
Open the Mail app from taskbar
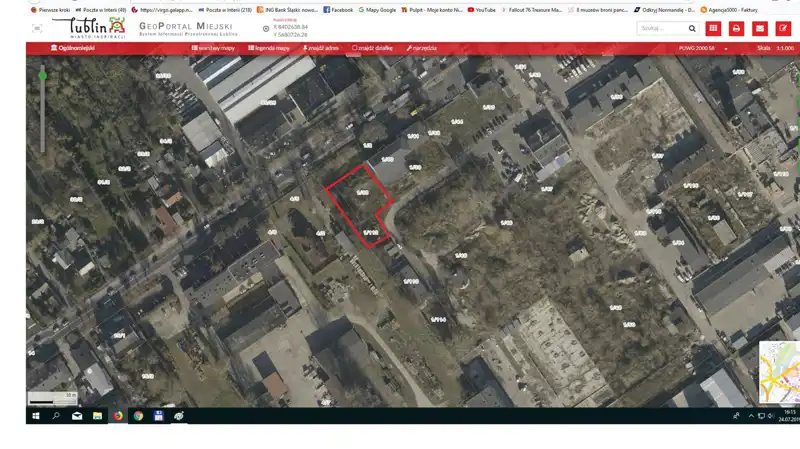click(77, 416)
